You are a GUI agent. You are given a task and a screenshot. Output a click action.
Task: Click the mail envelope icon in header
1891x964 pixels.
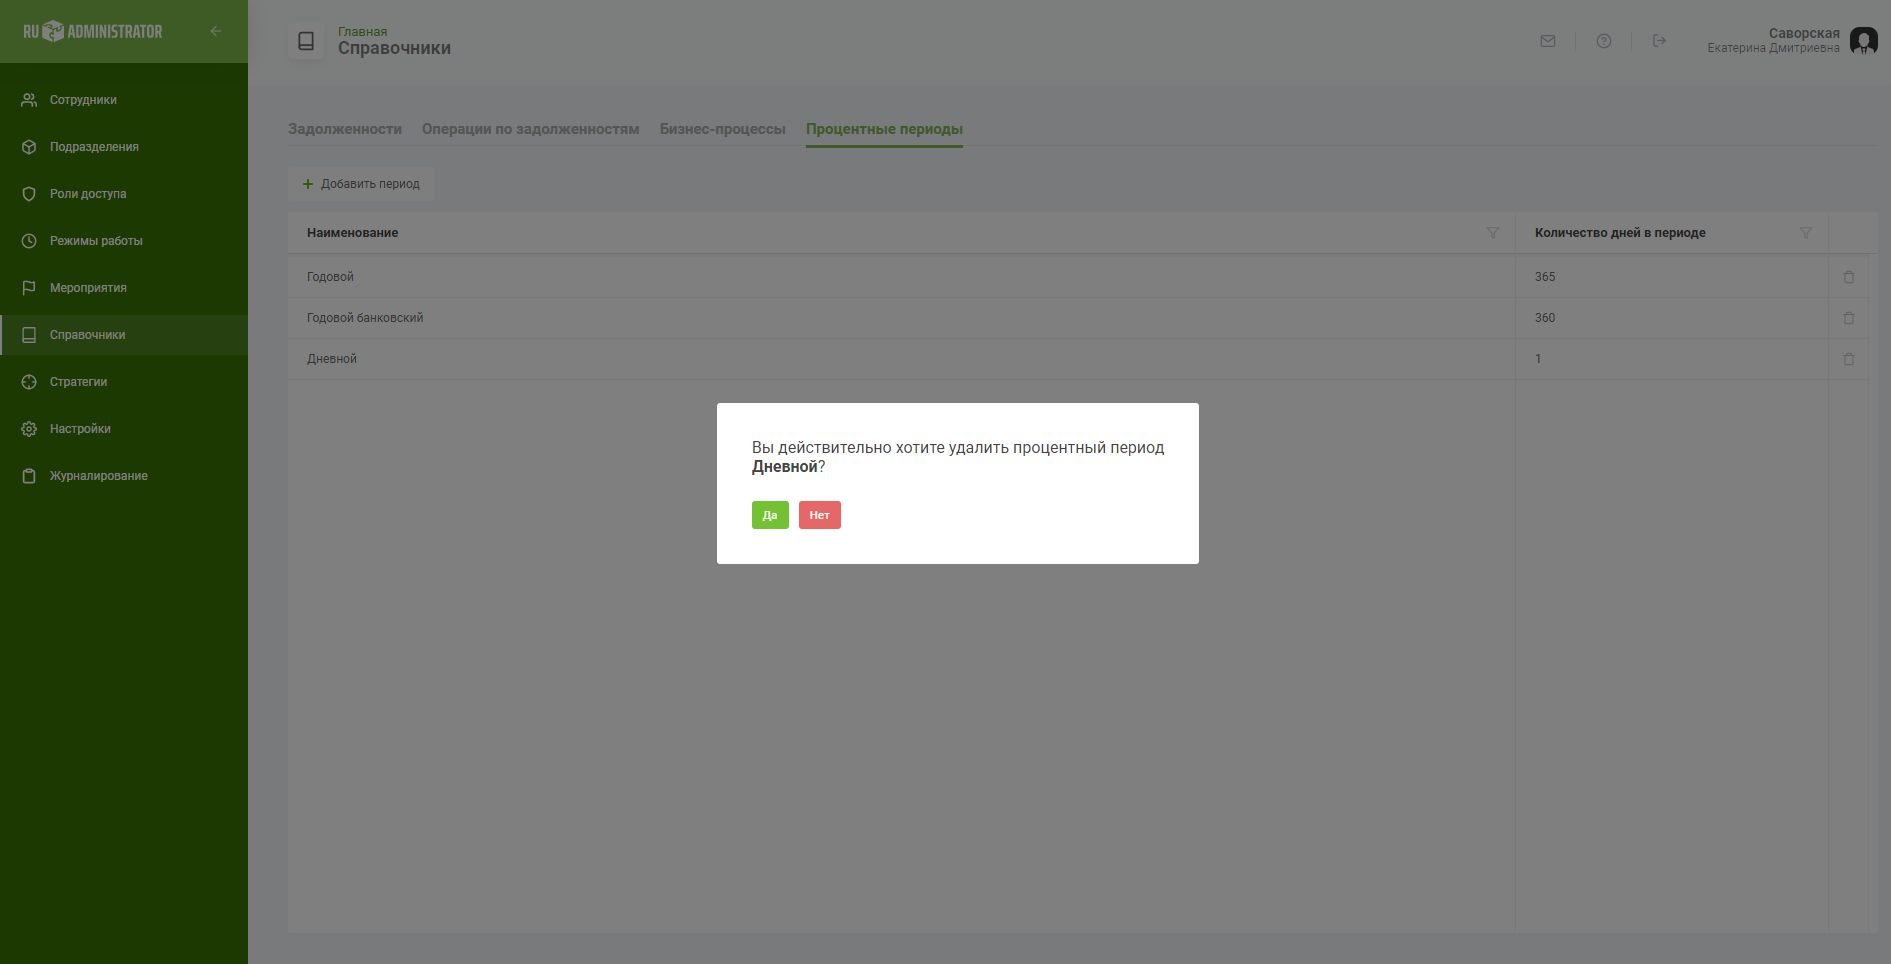pyautogui.click(x=1547, y=41)
